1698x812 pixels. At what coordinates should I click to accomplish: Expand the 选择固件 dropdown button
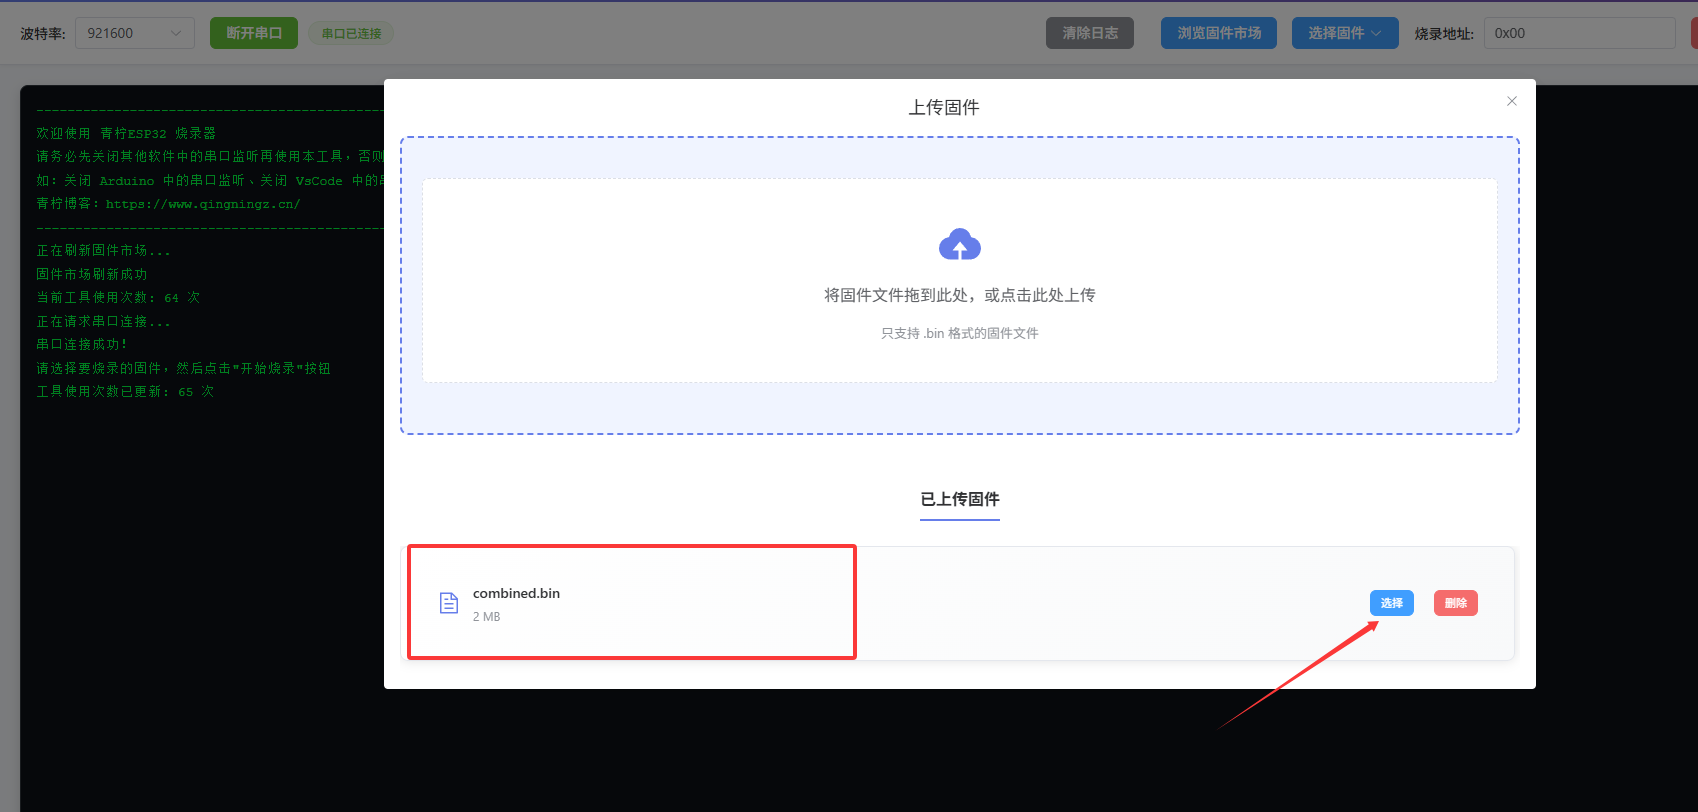[1344, 33]
